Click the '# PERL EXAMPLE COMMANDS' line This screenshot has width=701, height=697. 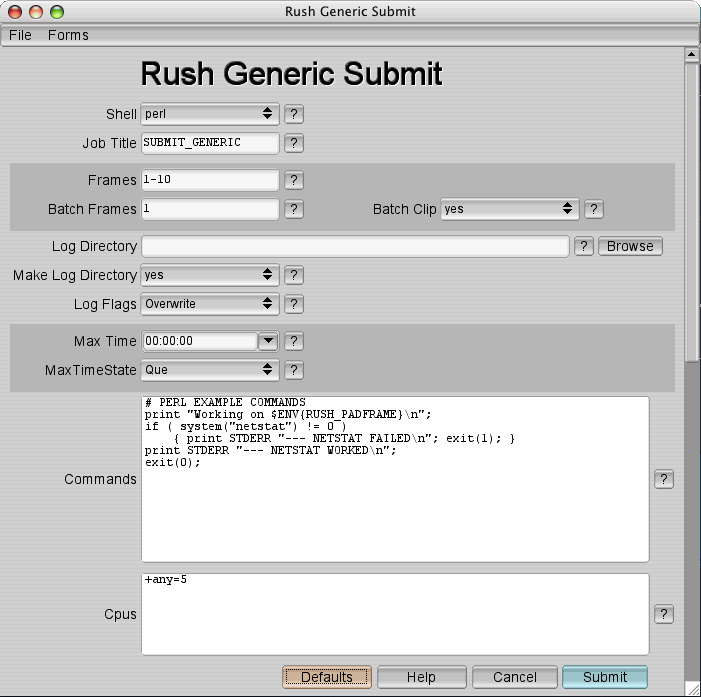tap(225, 402)
